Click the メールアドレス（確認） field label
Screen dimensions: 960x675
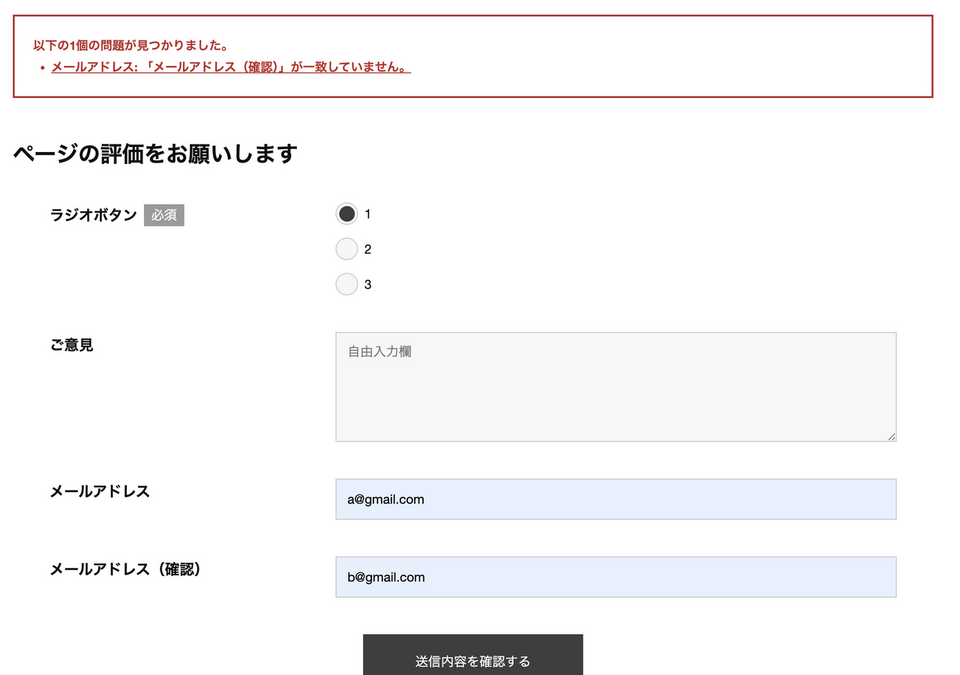126,569
